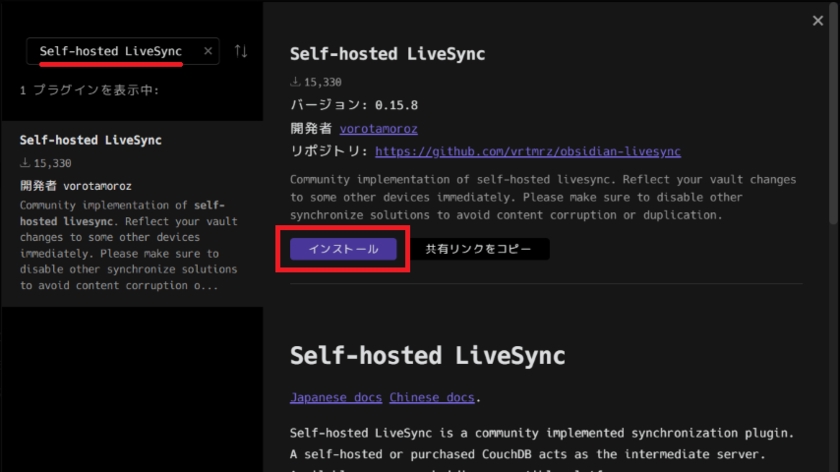
Task: Open the Japanese docs link
Action: [x=336, y=398]
